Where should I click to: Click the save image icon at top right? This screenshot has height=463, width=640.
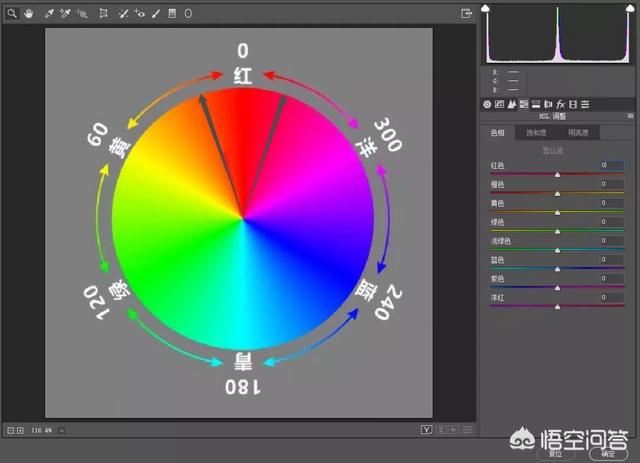[x=466, y=14]
